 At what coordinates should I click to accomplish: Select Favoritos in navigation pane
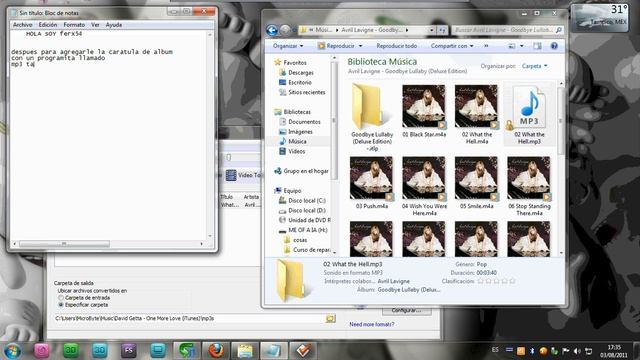point(294,62)
